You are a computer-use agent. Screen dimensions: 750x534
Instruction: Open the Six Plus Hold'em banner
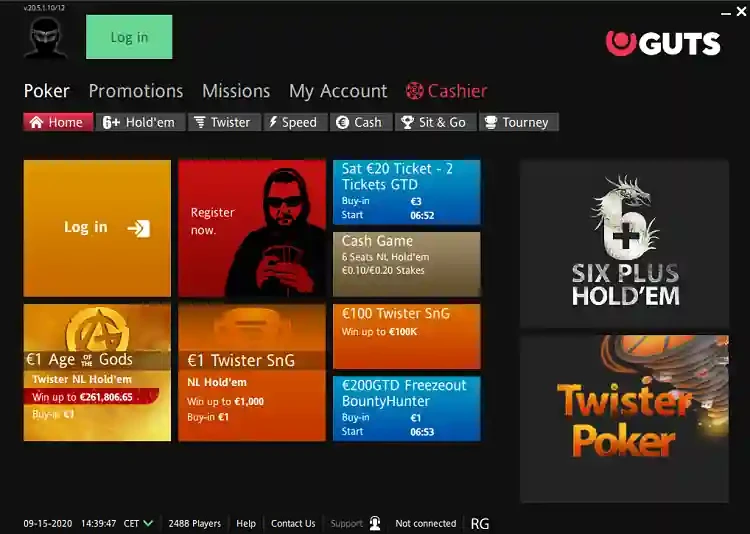[x=624, y=243]
